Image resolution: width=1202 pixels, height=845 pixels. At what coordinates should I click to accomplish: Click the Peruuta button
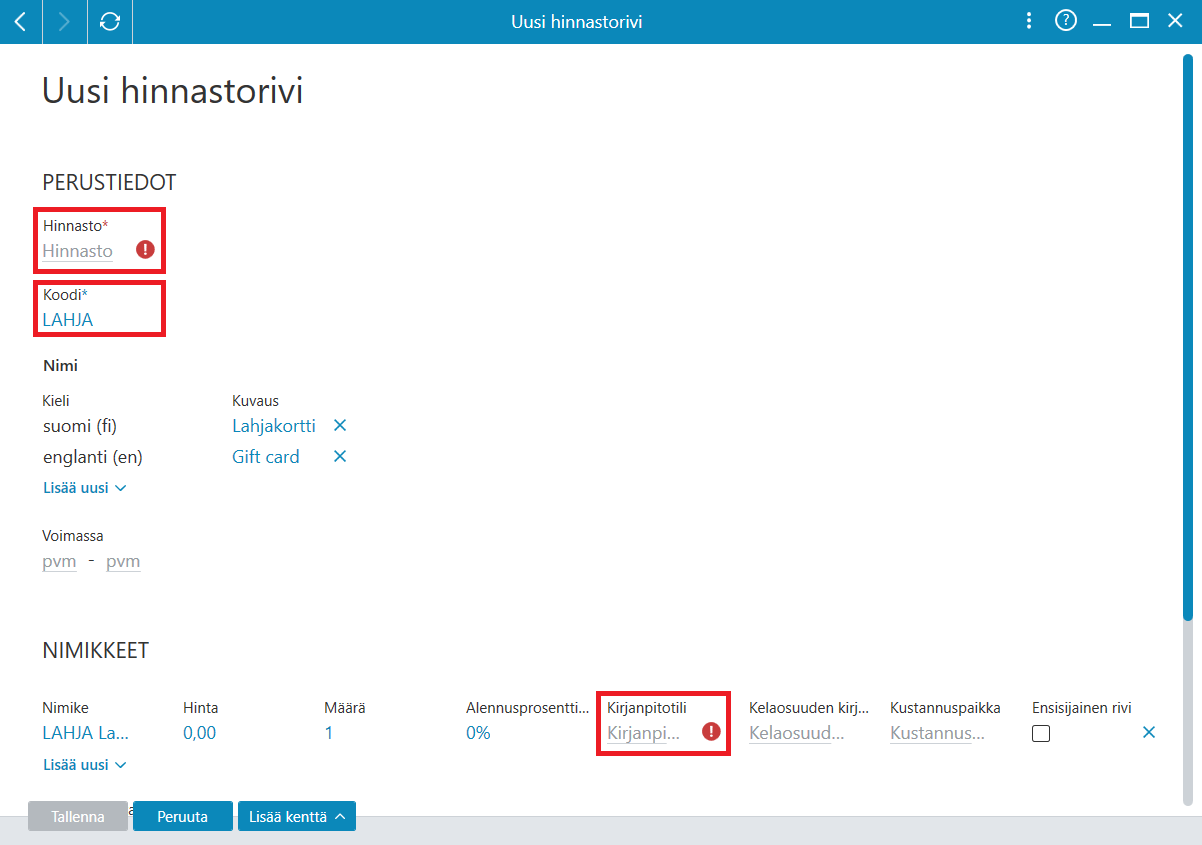coord(183,816)
